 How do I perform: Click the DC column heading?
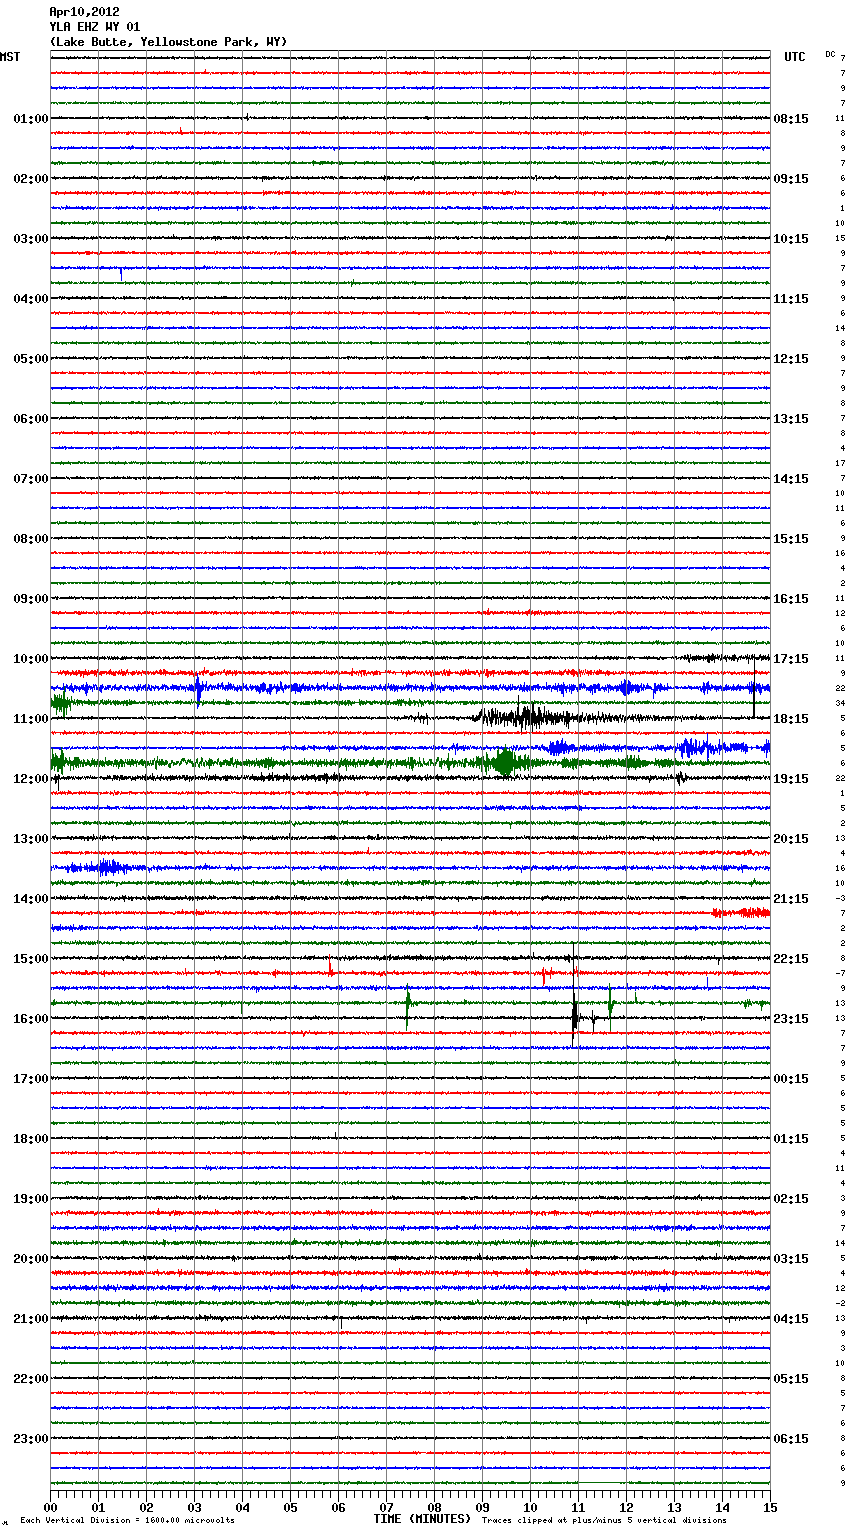tap(830, 54)
